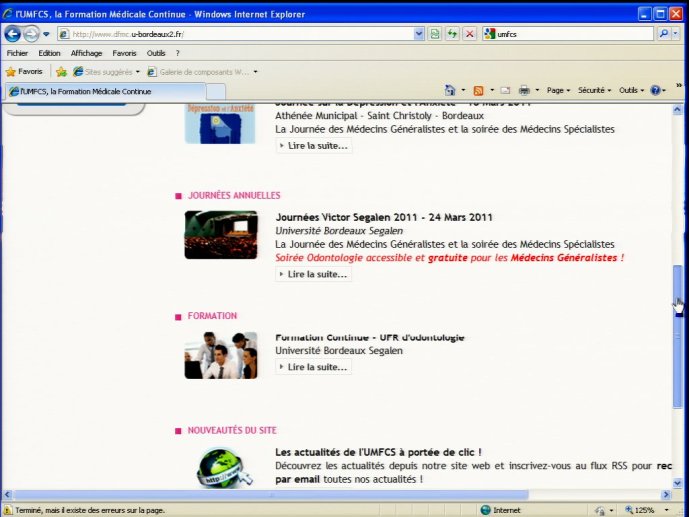Click the Favoris star button
The image size is (689, 517).
[x=24, y=72]
